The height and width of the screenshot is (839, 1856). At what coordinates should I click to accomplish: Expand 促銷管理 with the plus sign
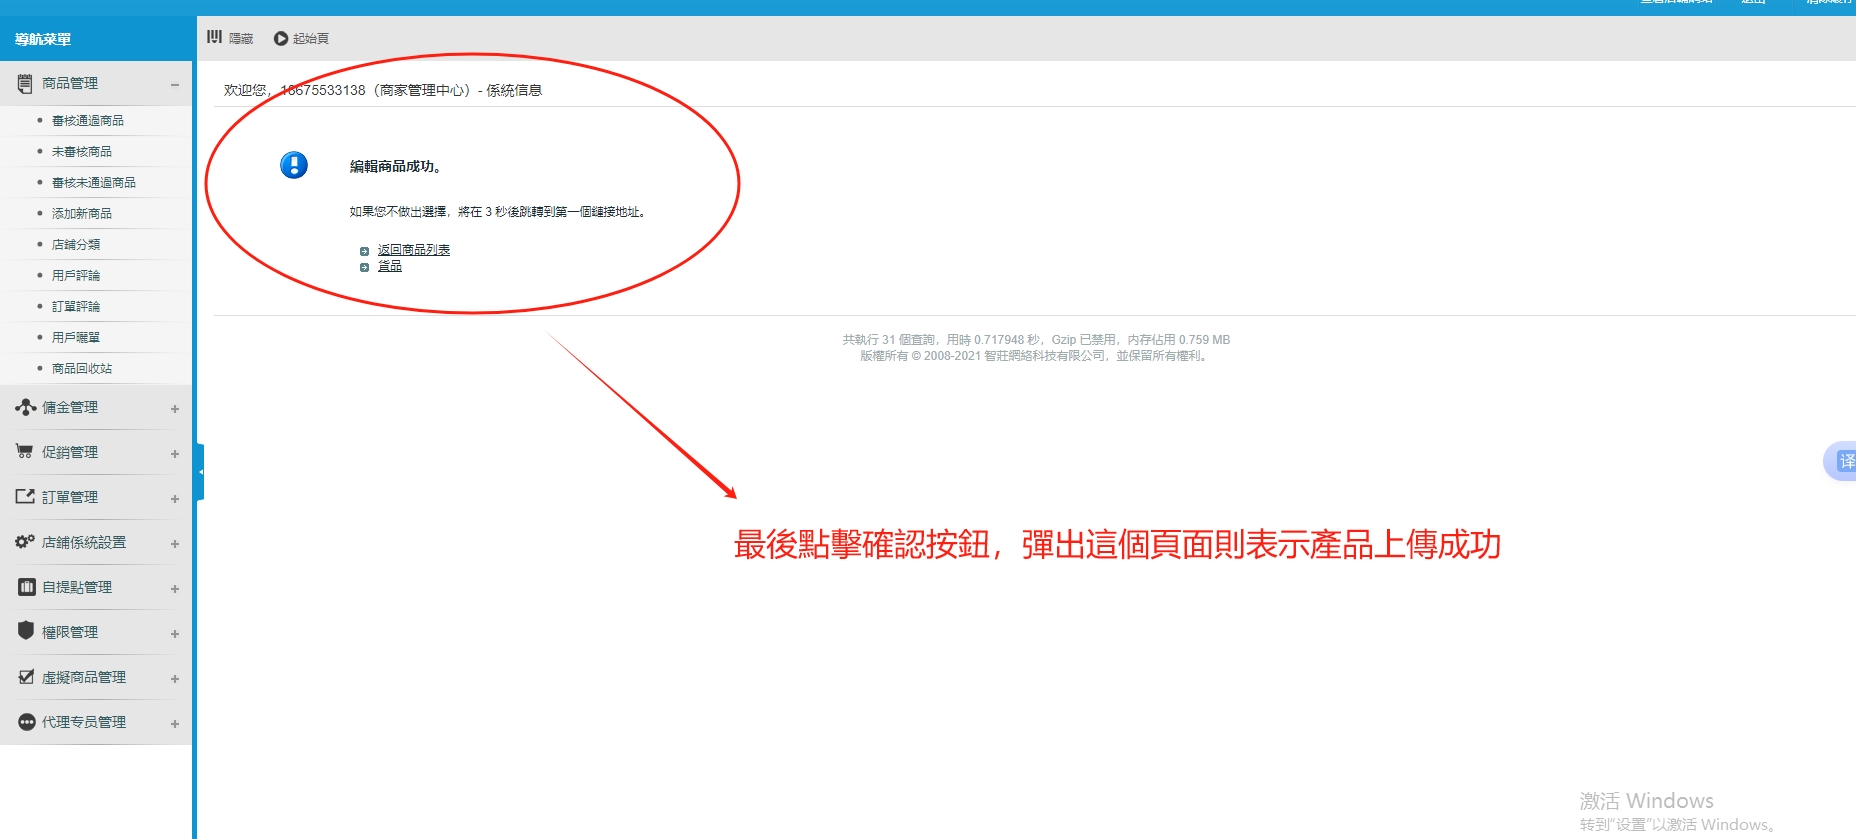[175, 454]
